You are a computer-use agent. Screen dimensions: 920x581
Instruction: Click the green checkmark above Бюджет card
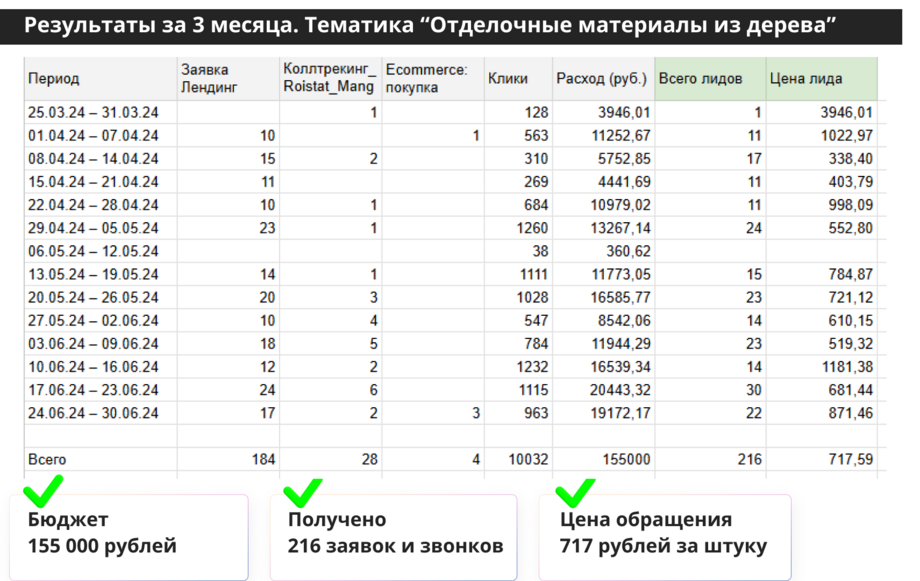[43, 491]
